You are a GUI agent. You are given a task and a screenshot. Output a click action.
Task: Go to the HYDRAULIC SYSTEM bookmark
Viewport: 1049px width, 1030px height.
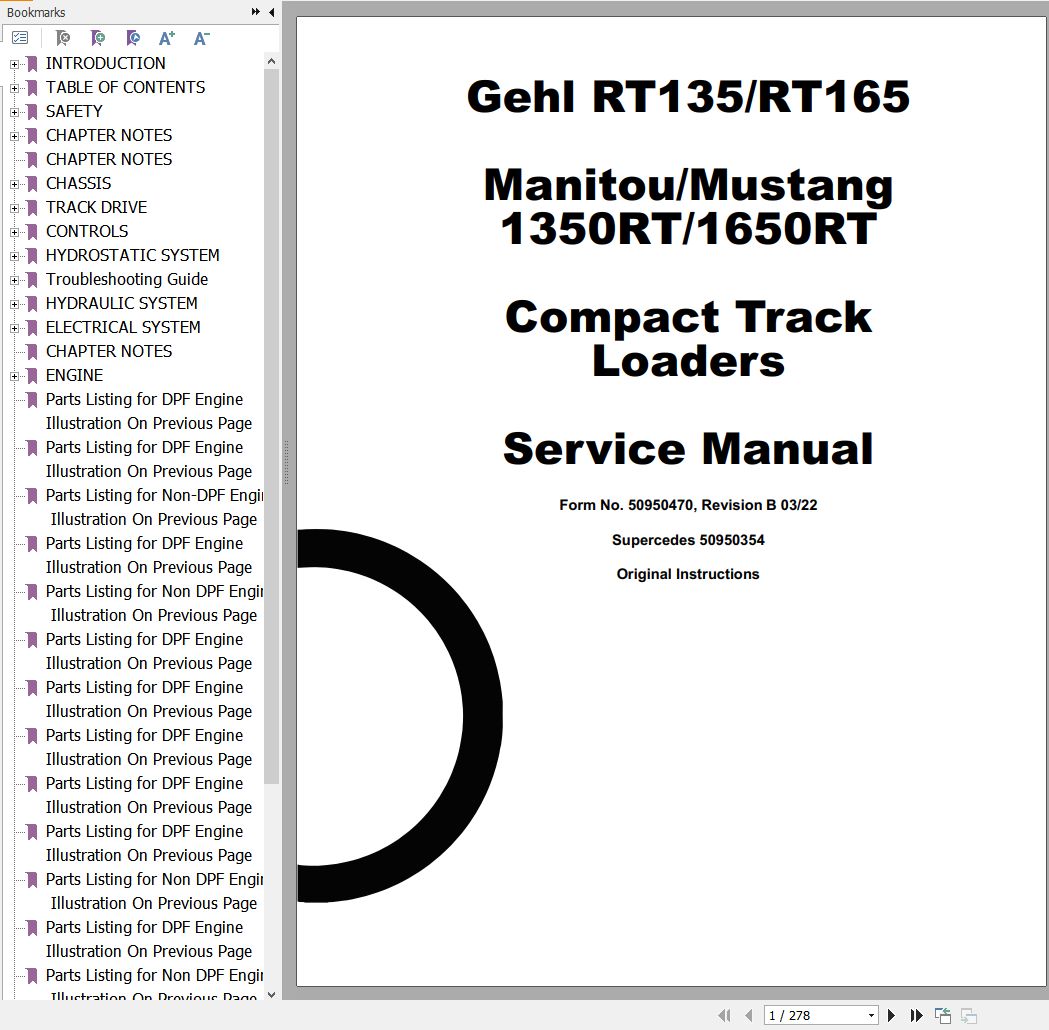click(121, 304)
